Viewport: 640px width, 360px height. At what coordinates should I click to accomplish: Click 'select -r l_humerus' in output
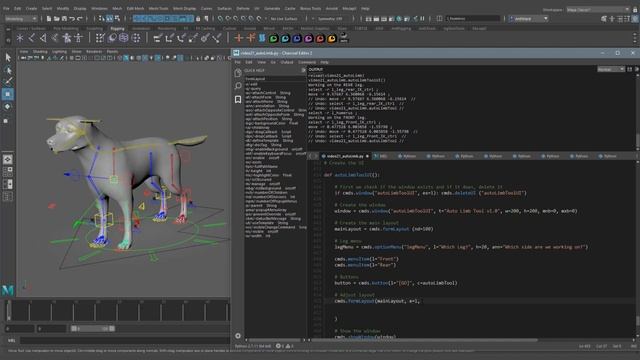(329, 113)
